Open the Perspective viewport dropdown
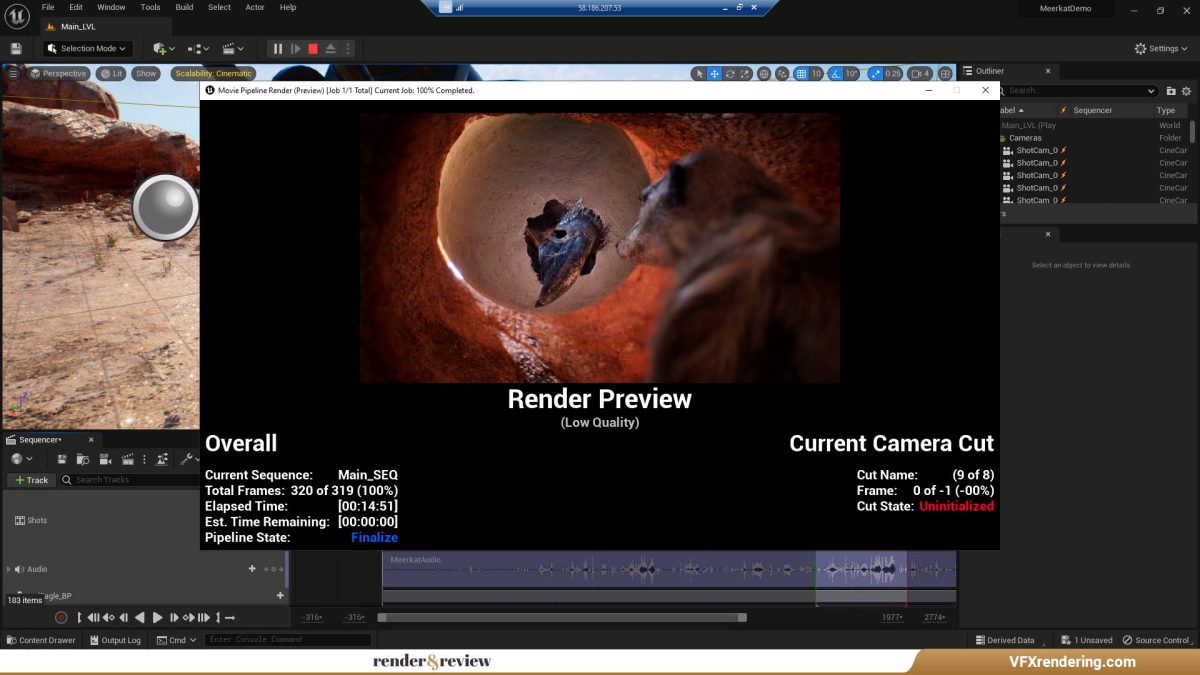This screenshot has width=1200, height=675. (60, 73)
